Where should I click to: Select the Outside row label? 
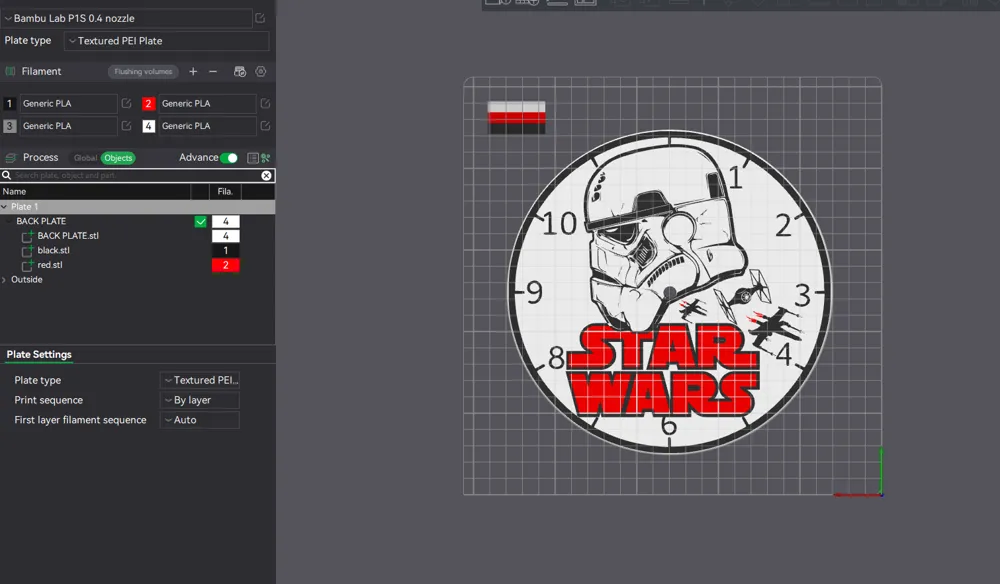[x=27, y=279]
